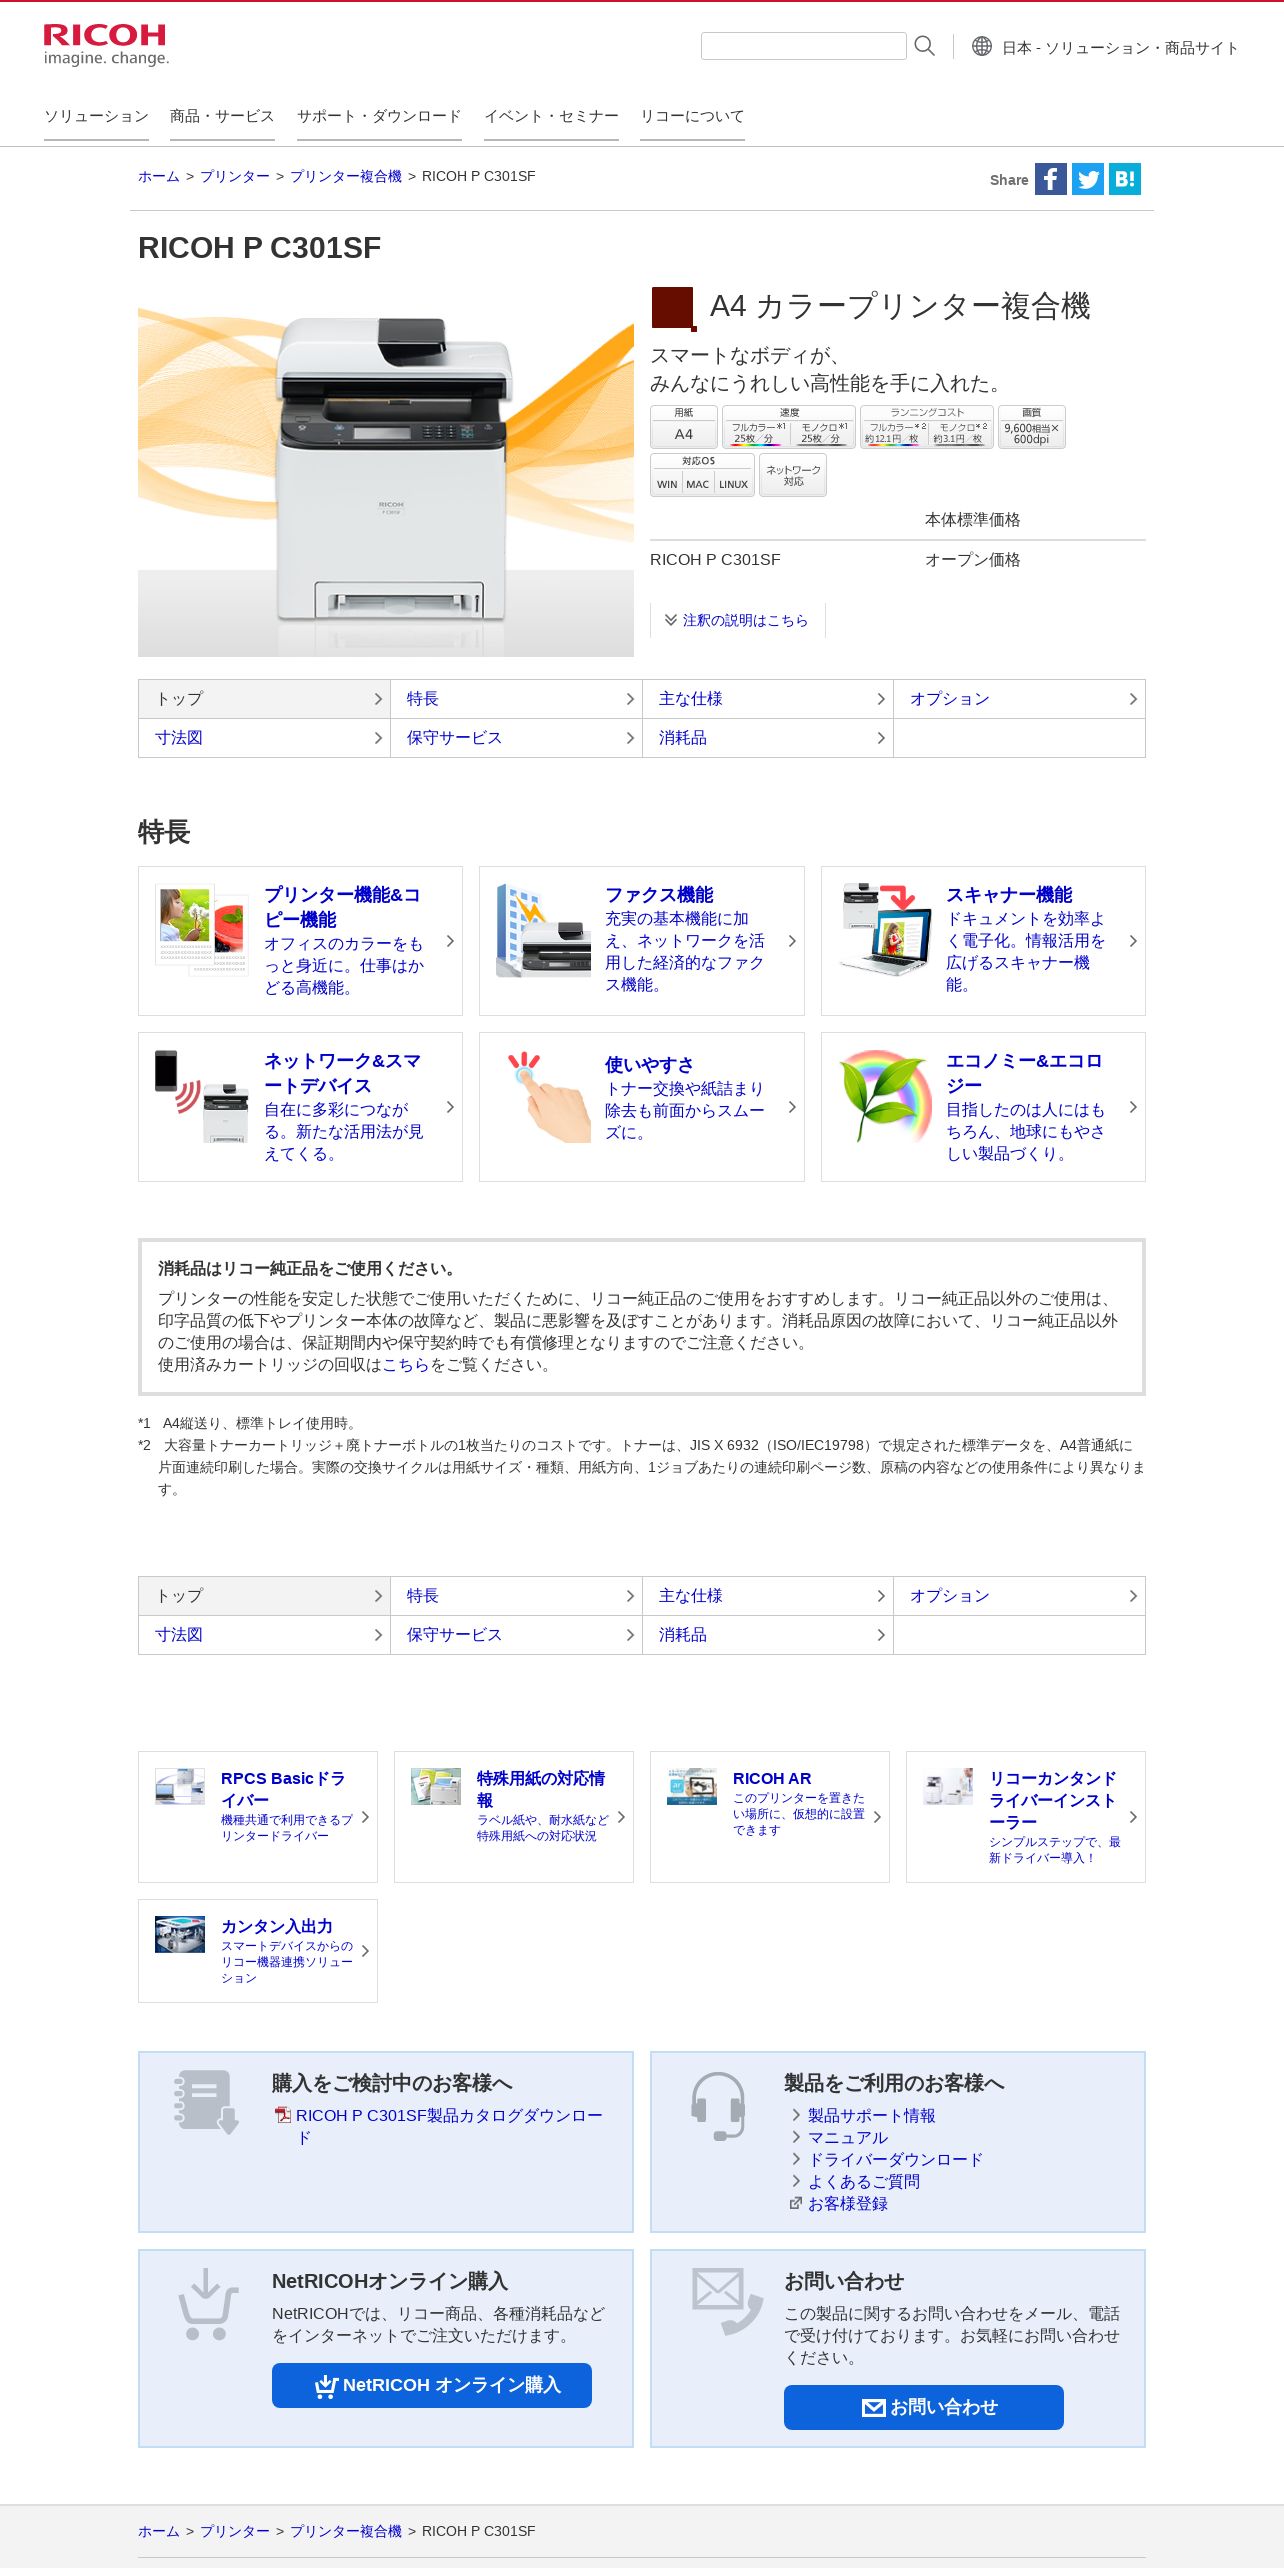Select lower 特長 tab
This screenshot has height=2568, width=1284.
516,1596
